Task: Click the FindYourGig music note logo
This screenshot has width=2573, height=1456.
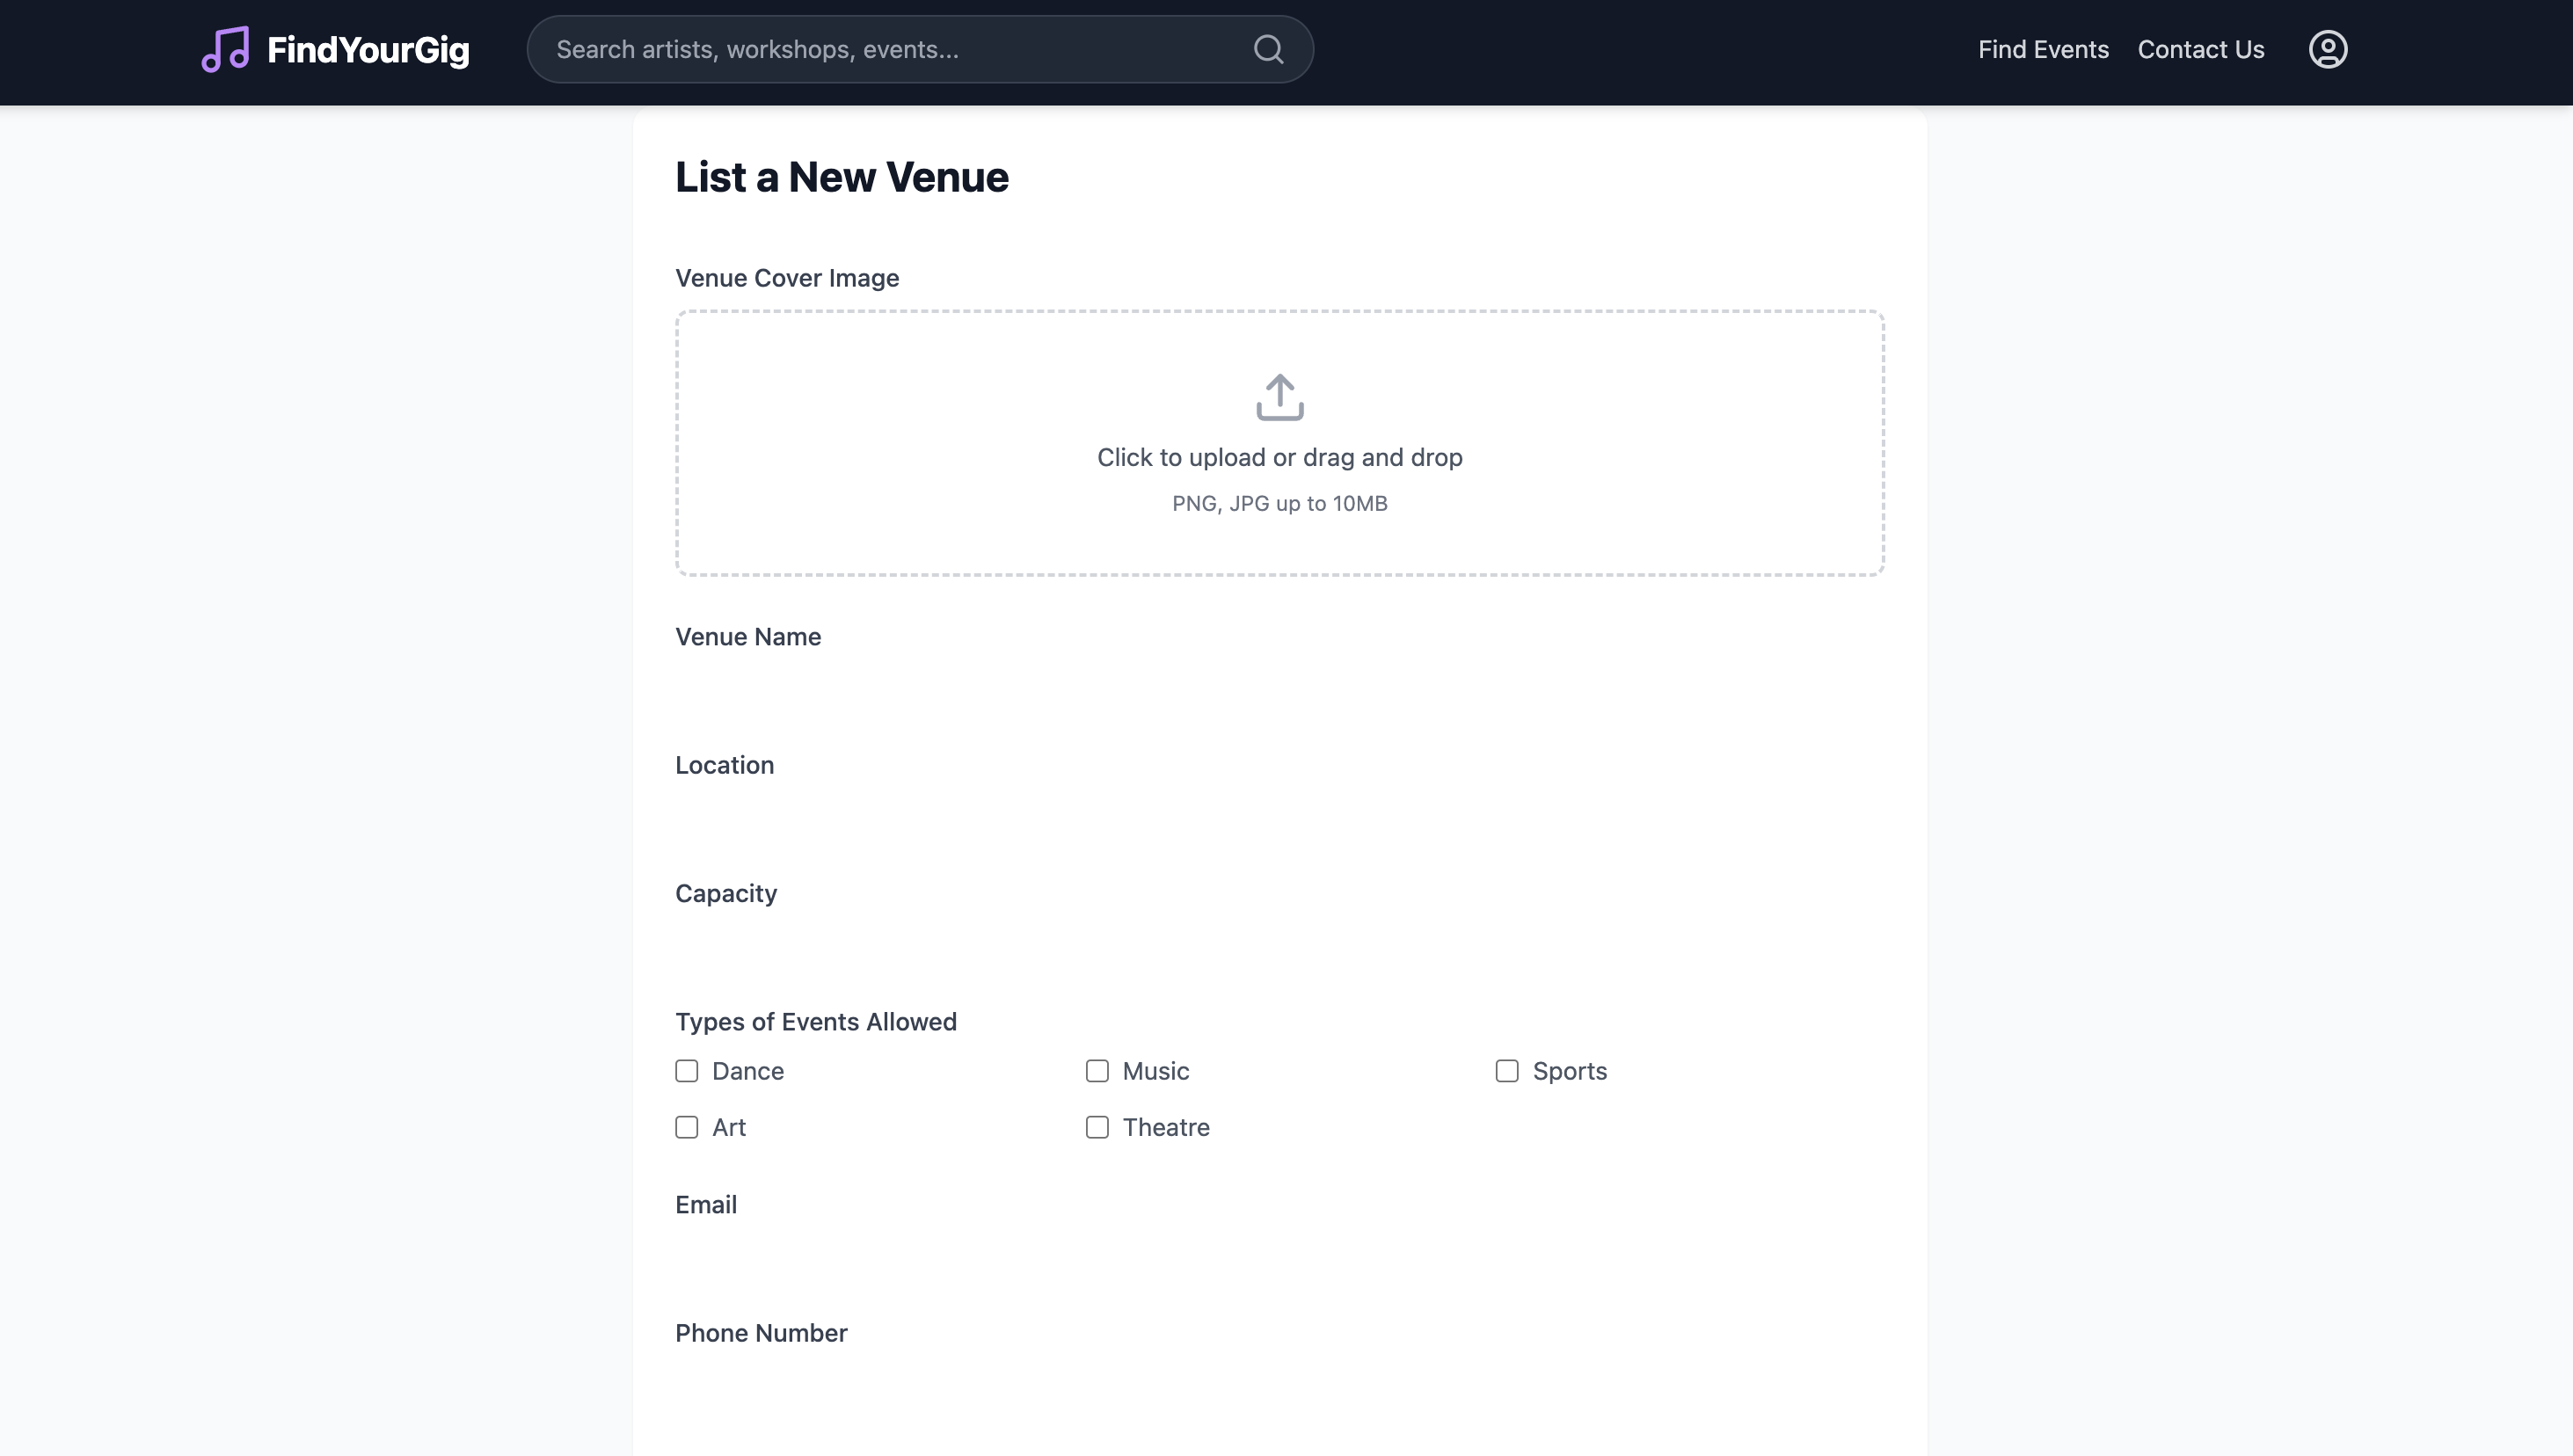Action: (225, 49)
